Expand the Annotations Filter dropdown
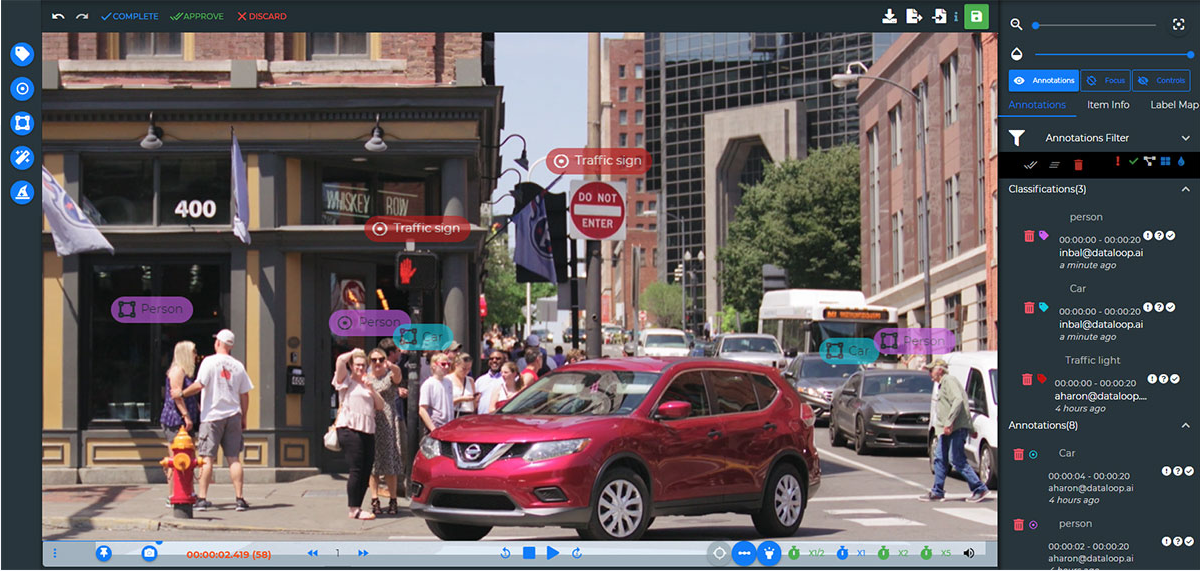 click(1186, 138)
